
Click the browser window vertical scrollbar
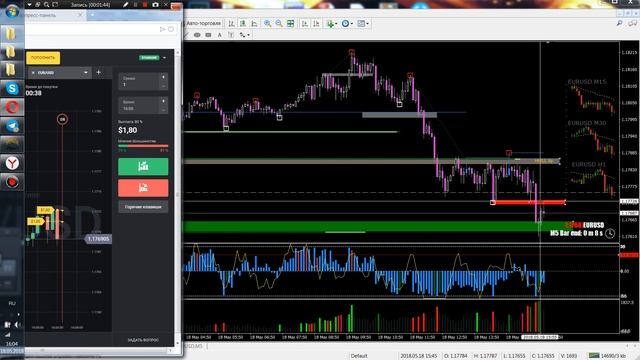[177, 196]
